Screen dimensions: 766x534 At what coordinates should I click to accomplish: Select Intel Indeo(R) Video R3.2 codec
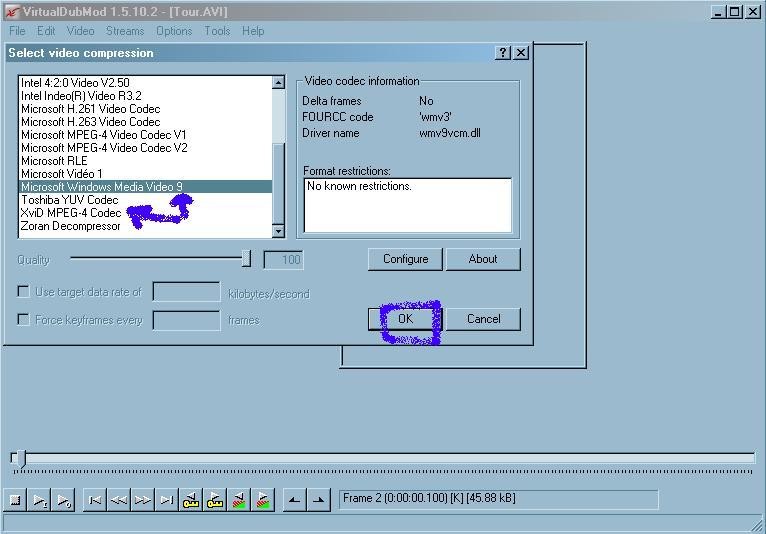[146, 96]
